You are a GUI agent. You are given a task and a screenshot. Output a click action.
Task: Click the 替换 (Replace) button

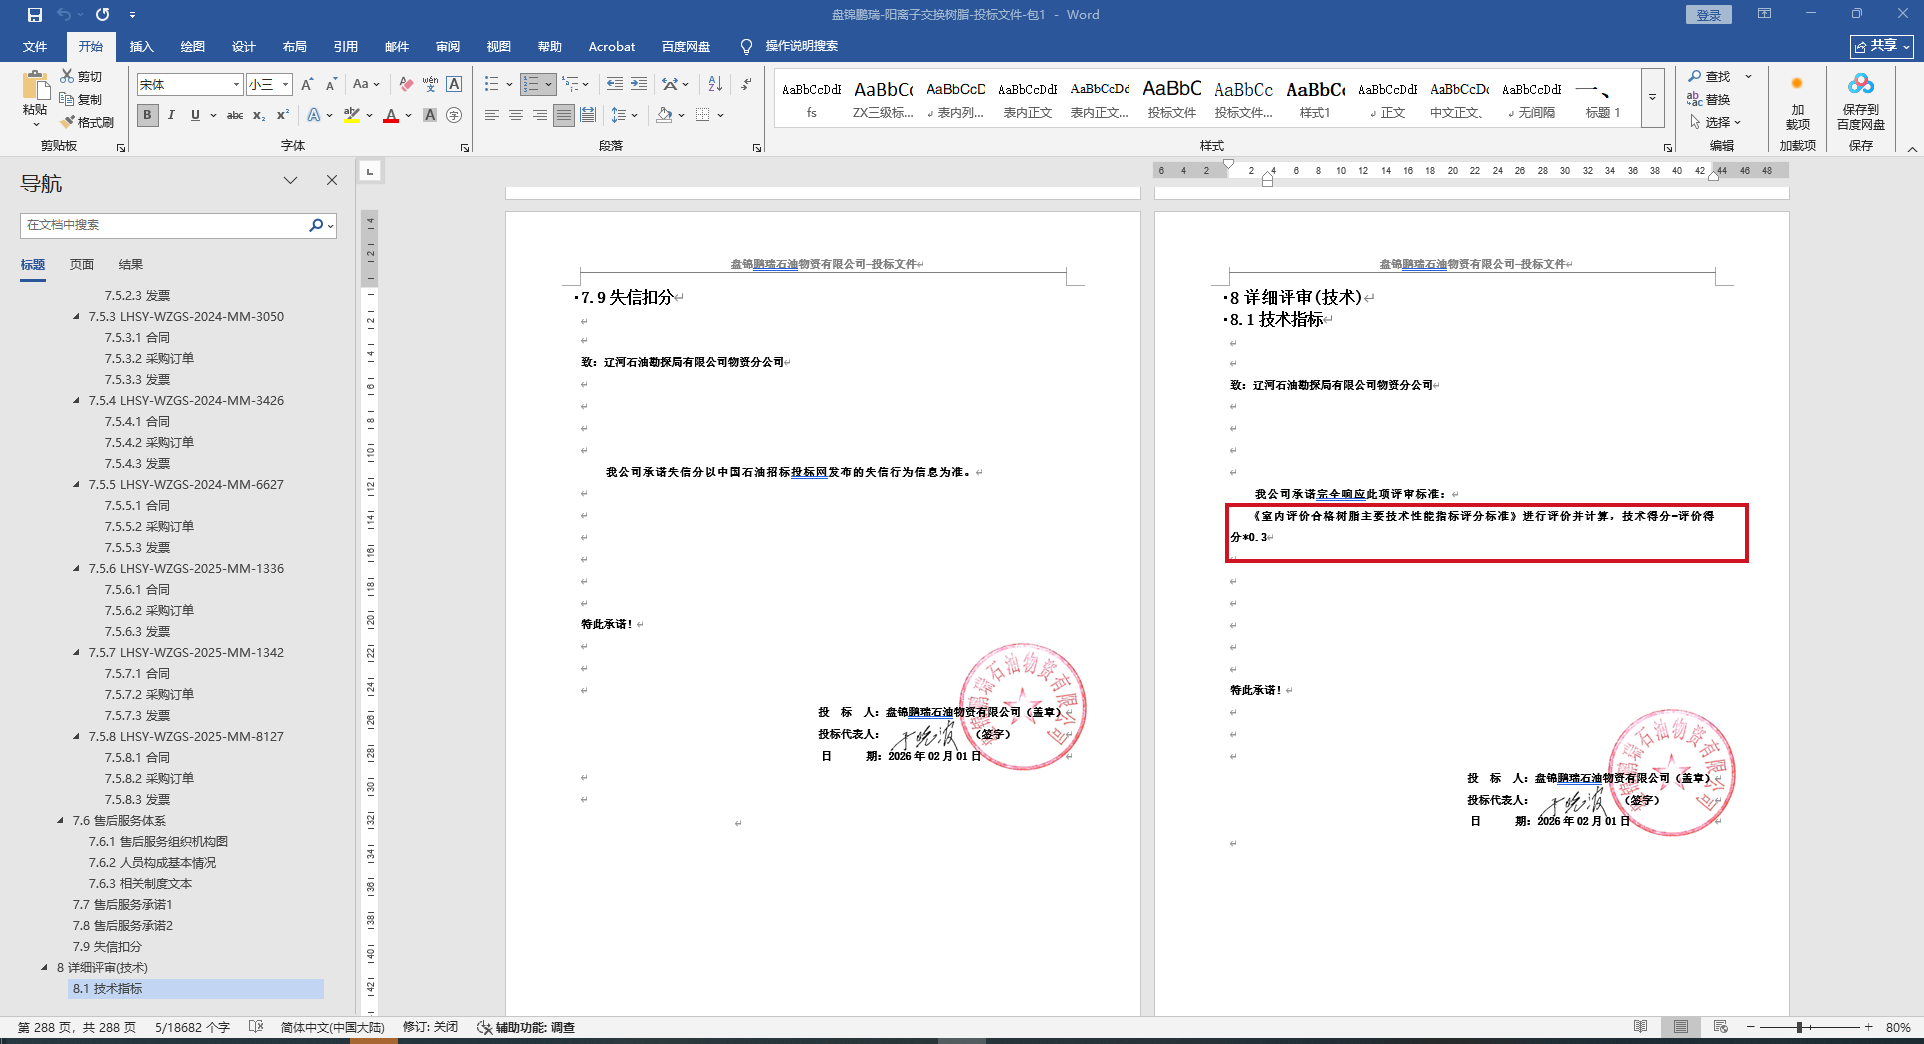1710,99
